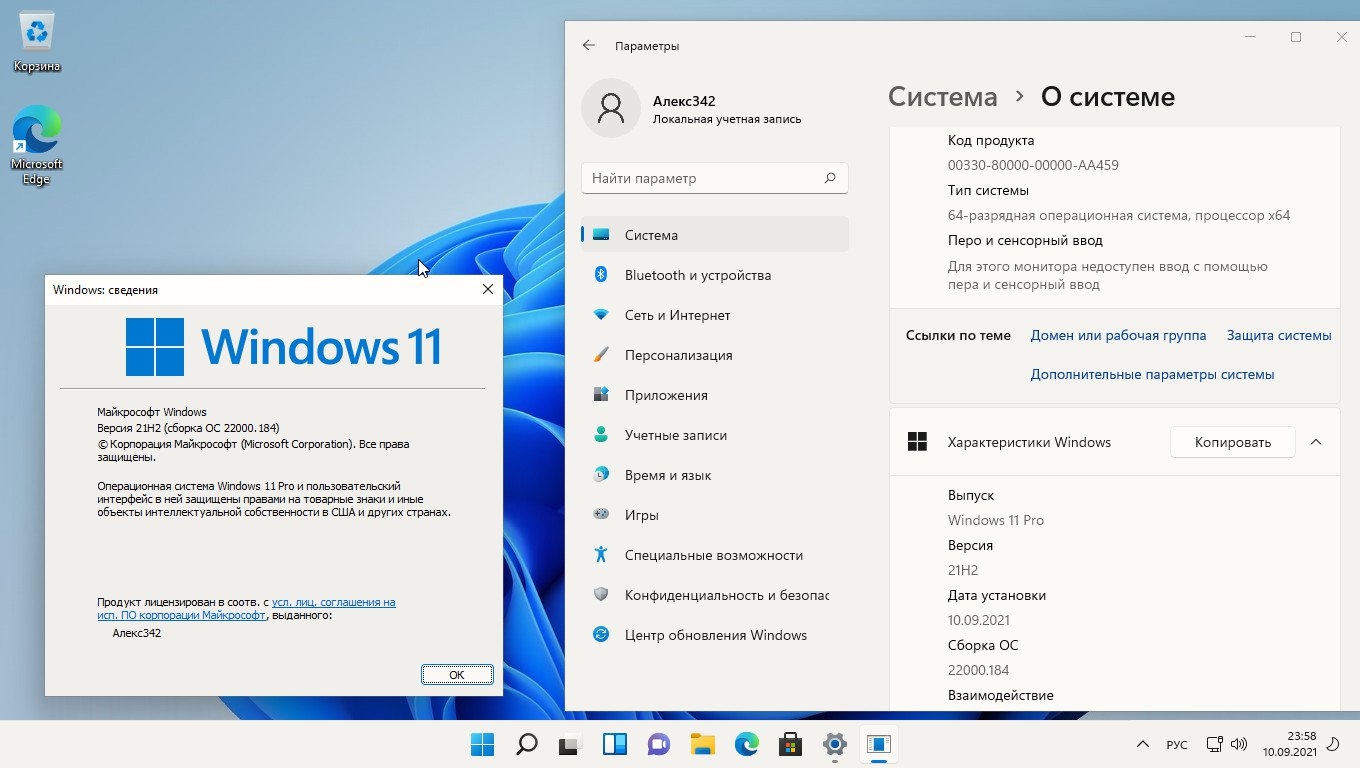
Task: Open File Explorer from the taskbar
Action: pos(702,744)
